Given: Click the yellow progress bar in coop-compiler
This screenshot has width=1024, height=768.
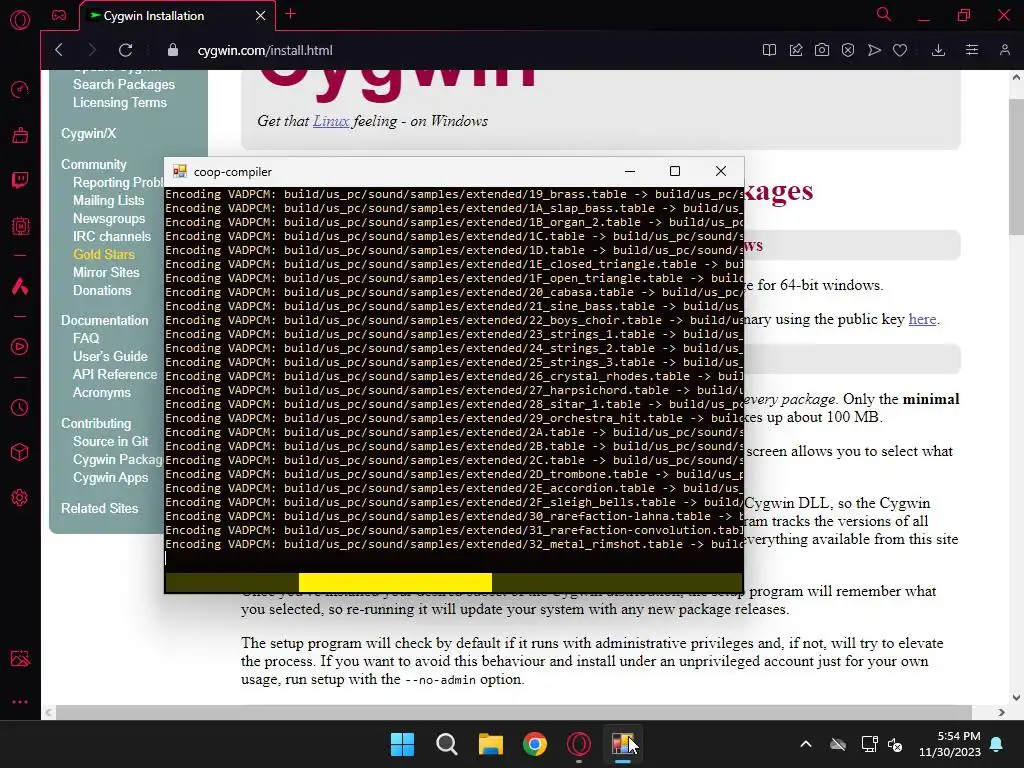Looking at the screenshot, I should [x=395, y=582].
